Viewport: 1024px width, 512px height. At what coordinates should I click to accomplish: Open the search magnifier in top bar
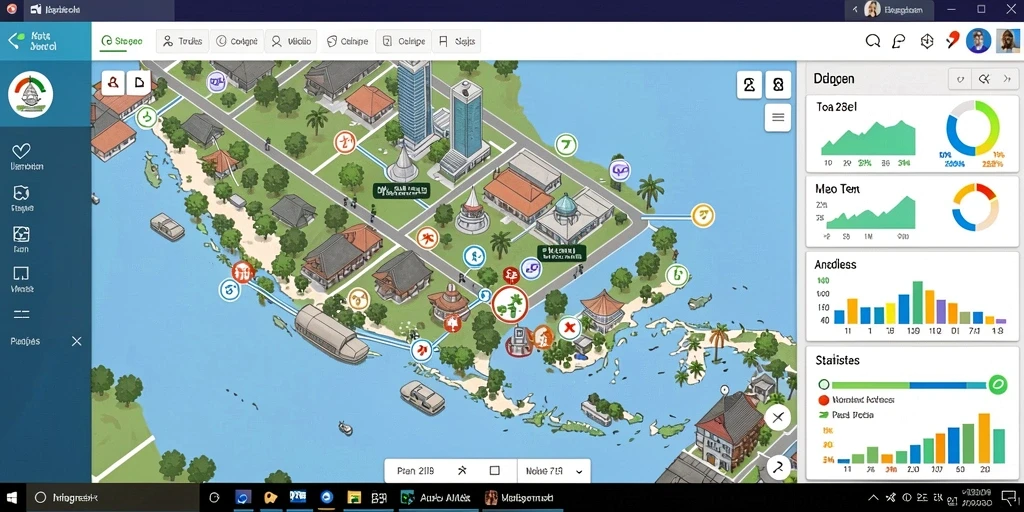(x=872, y=41)
